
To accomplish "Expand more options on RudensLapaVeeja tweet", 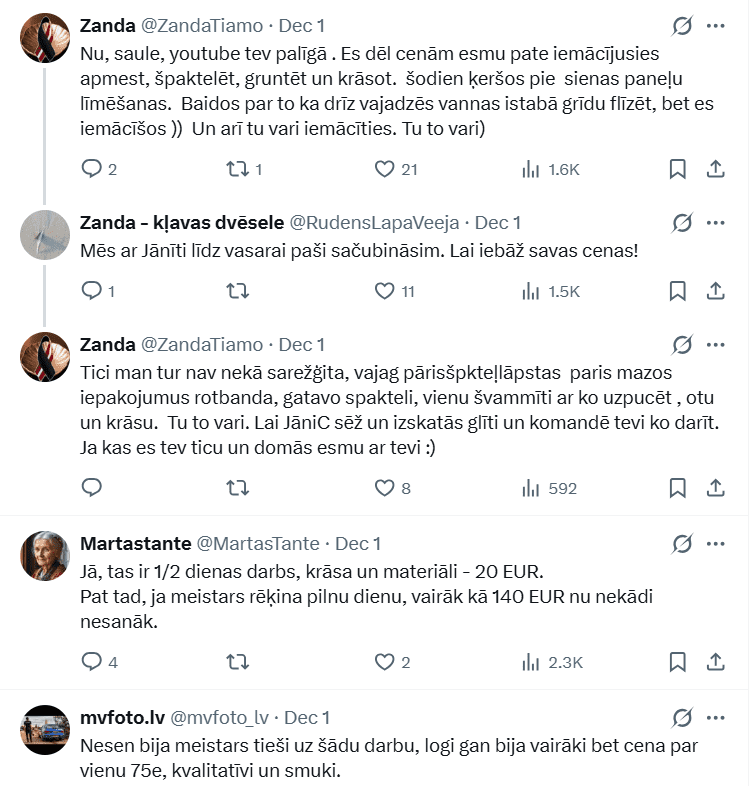I will pos(716,222).
